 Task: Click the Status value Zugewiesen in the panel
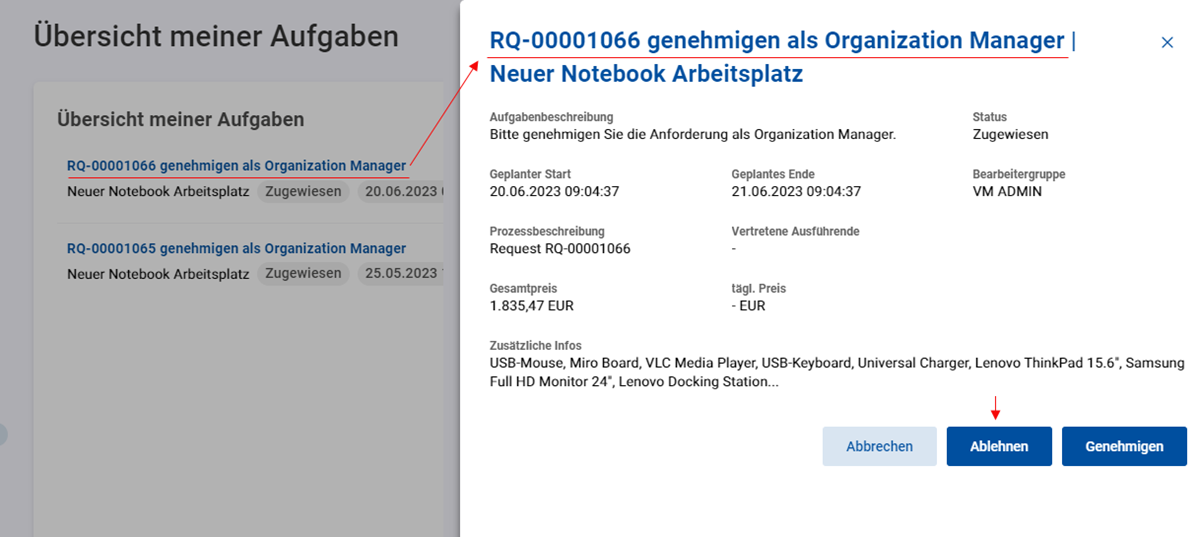pyautogui.click(x=1010, y=135)
